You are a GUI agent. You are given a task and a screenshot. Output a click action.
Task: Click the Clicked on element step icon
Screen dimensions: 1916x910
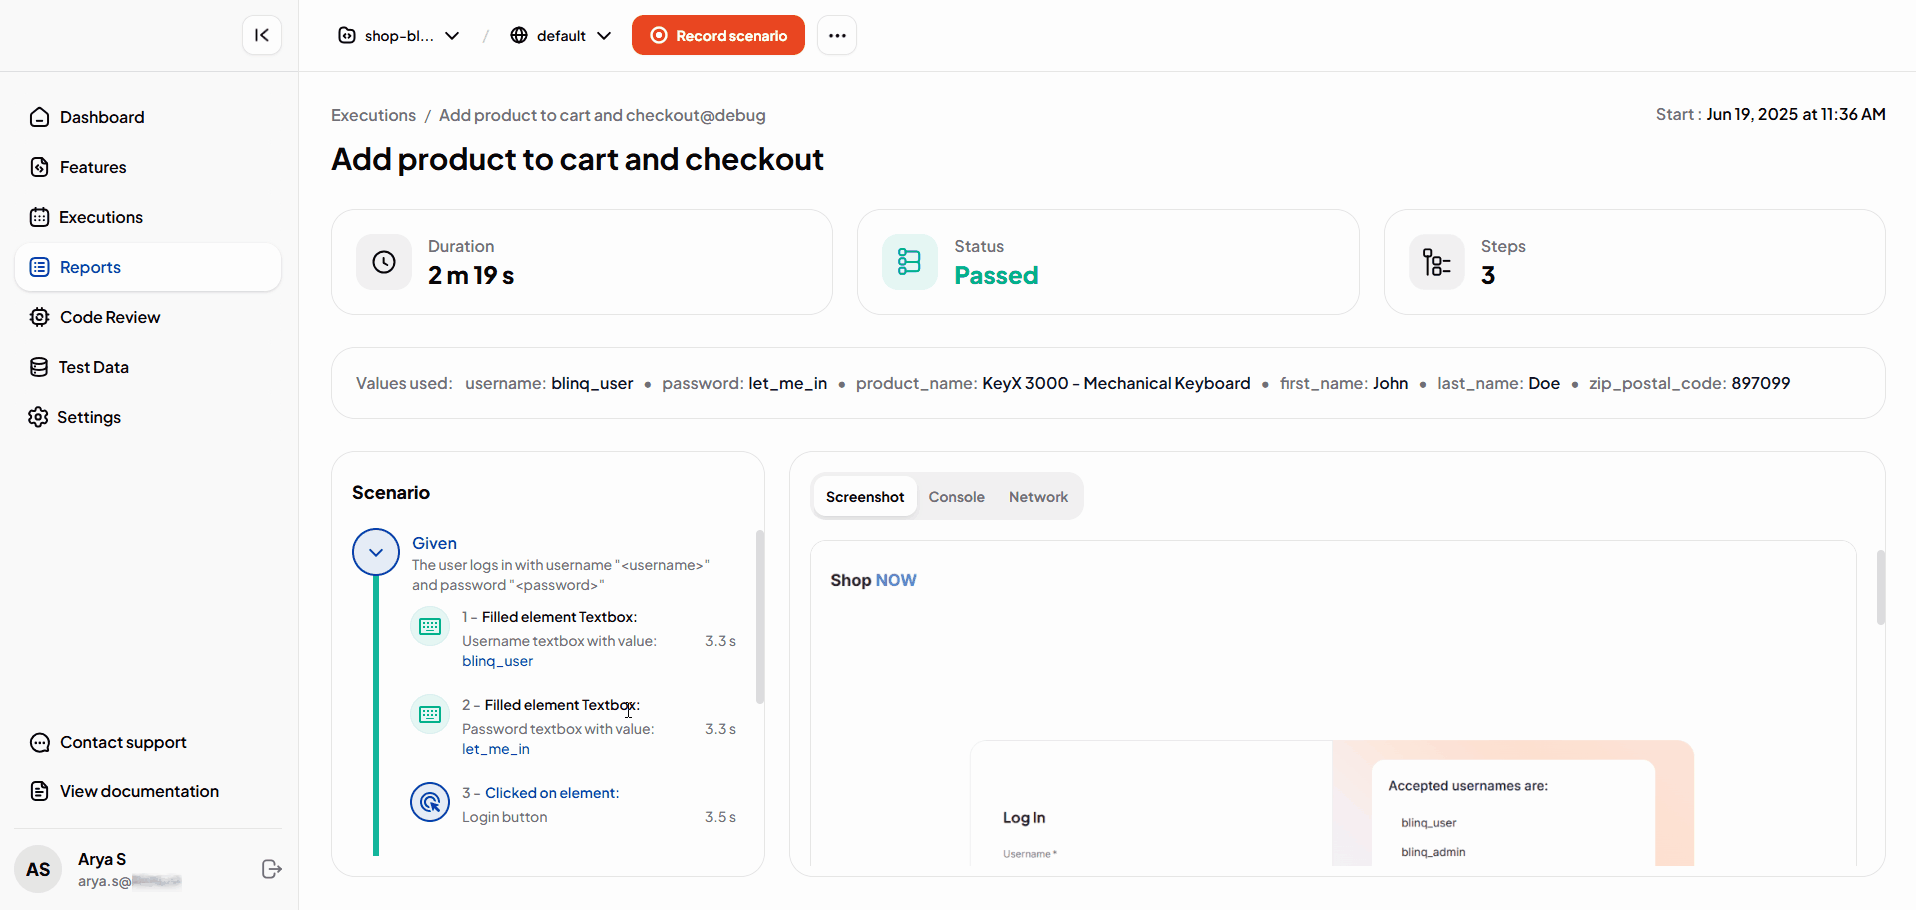click(430, 802)
